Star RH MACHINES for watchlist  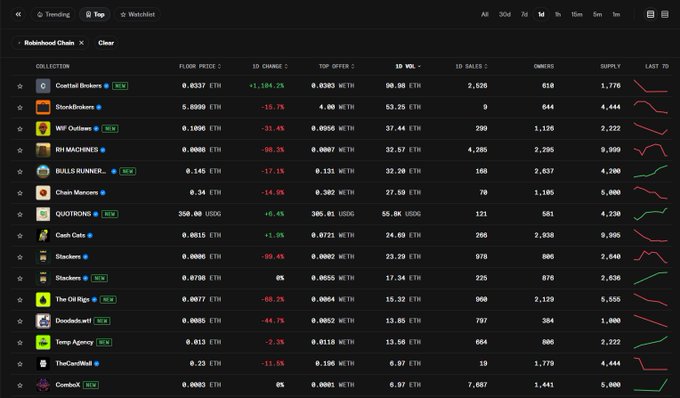point(20,150)
